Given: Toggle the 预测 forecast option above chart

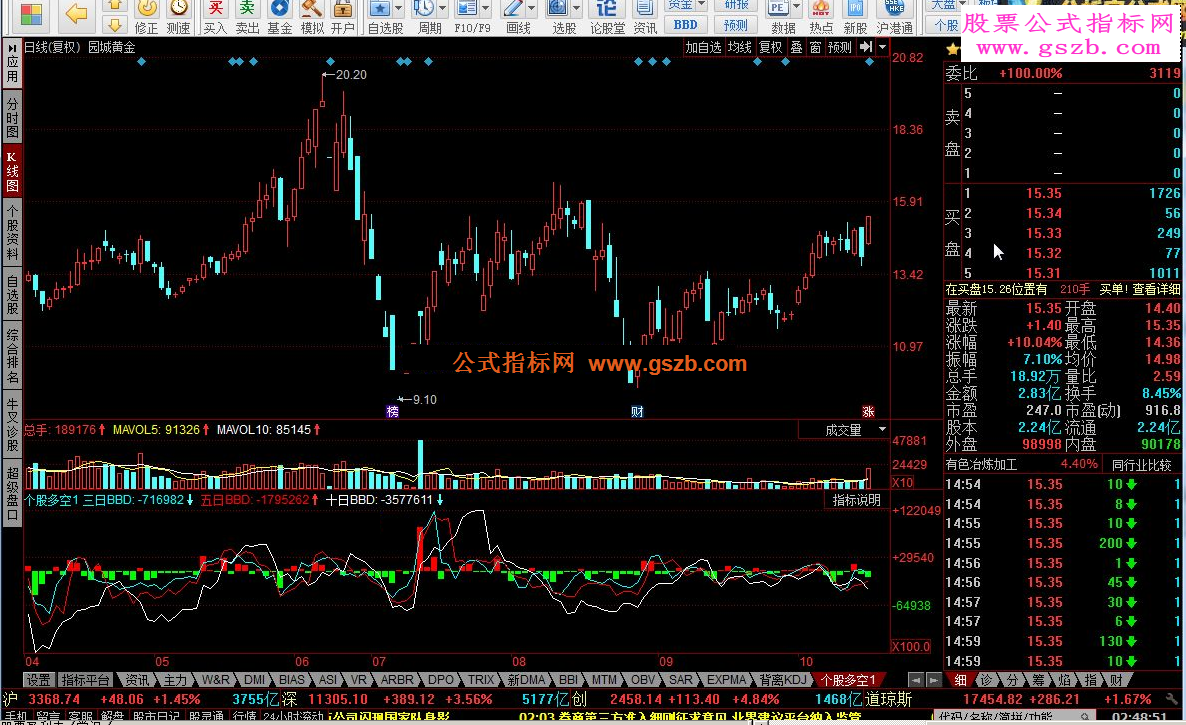Looking at the screenshot, I should [840, 47].
